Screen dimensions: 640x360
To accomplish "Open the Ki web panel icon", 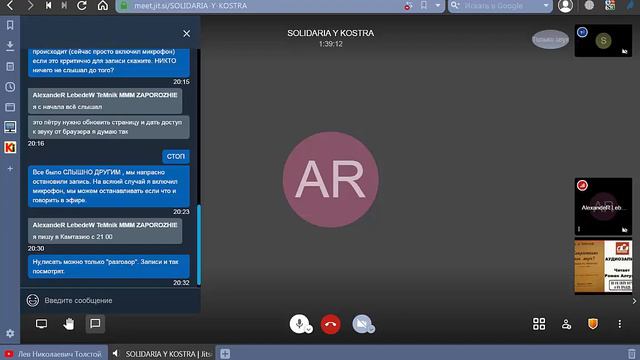I will tap(10, 147).
